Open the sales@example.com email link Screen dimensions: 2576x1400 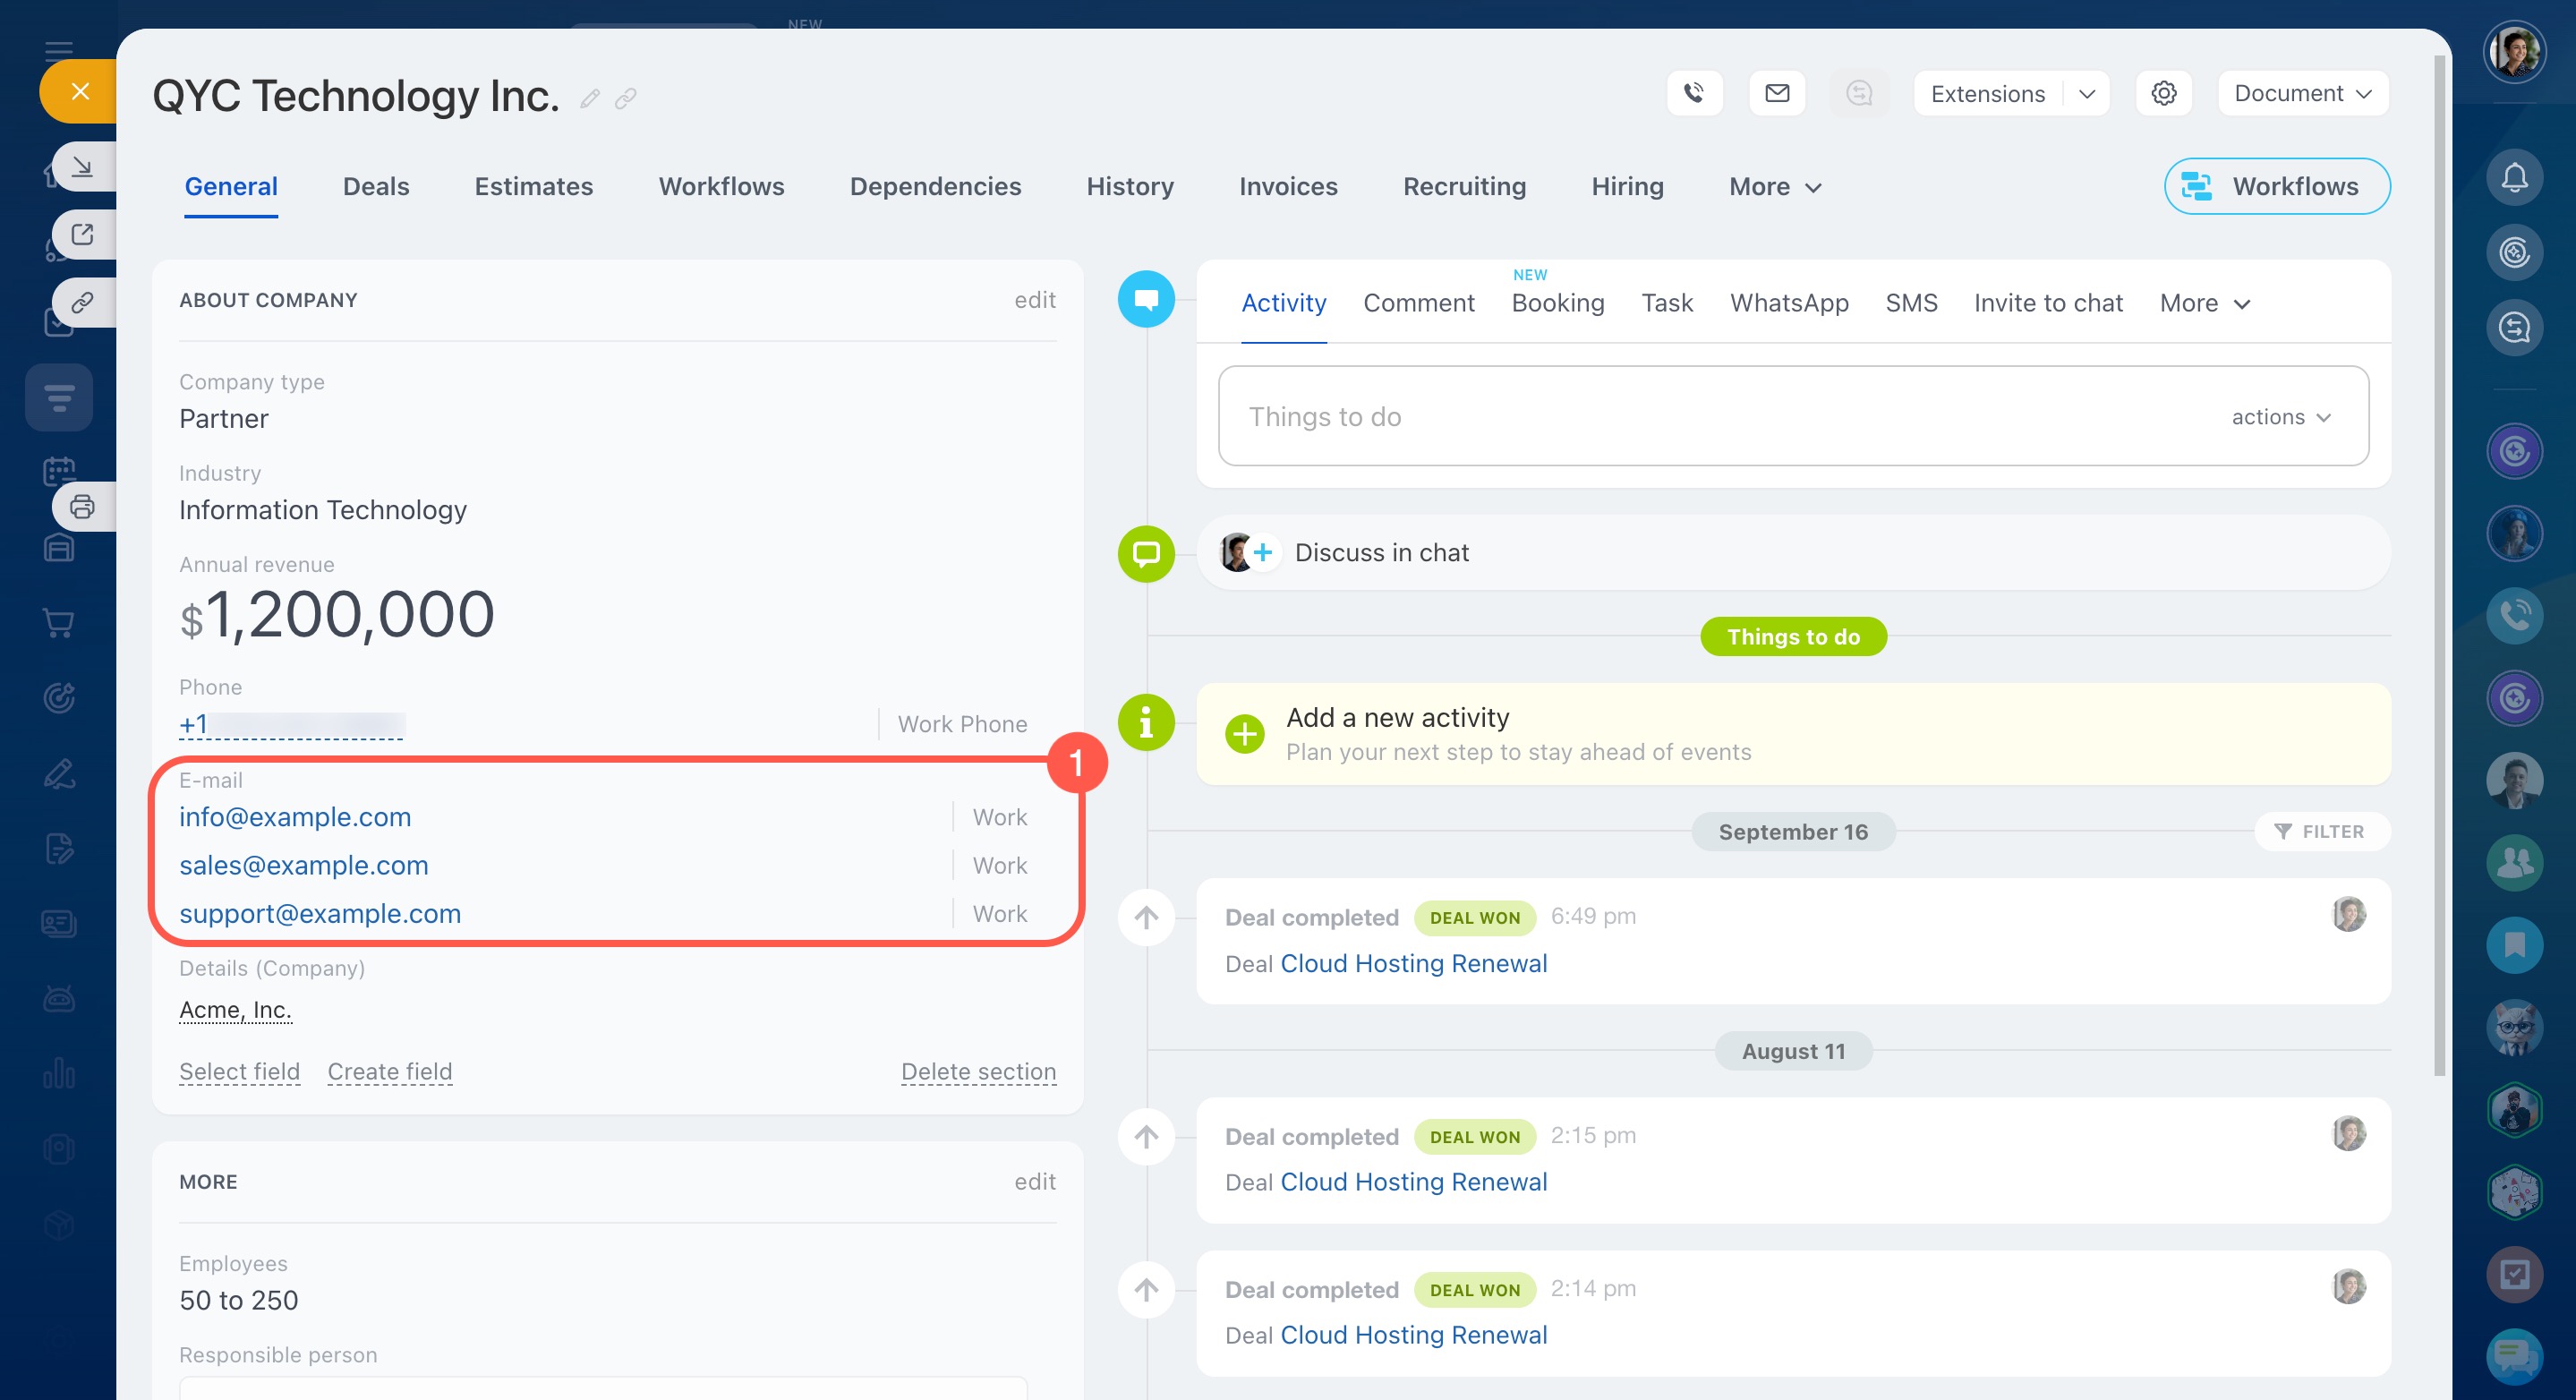coord(304,865)
